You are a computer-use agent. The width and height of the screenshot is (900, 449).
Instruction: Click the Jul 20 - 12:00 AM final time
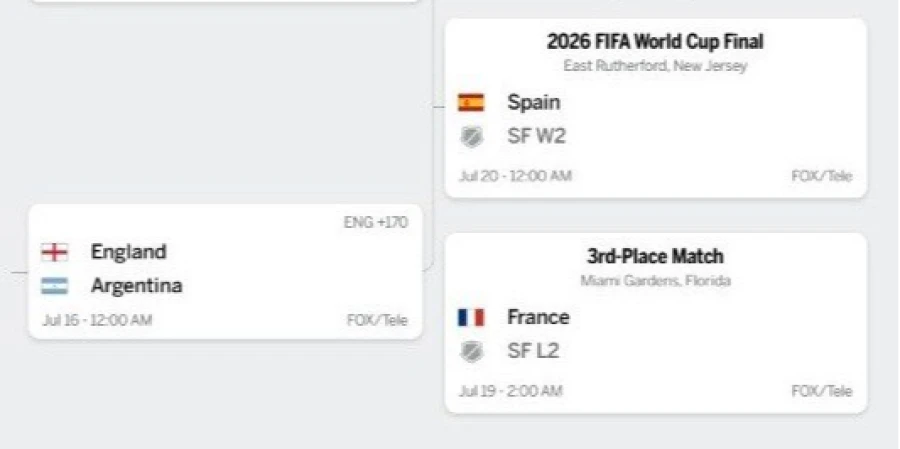[515, 176]
